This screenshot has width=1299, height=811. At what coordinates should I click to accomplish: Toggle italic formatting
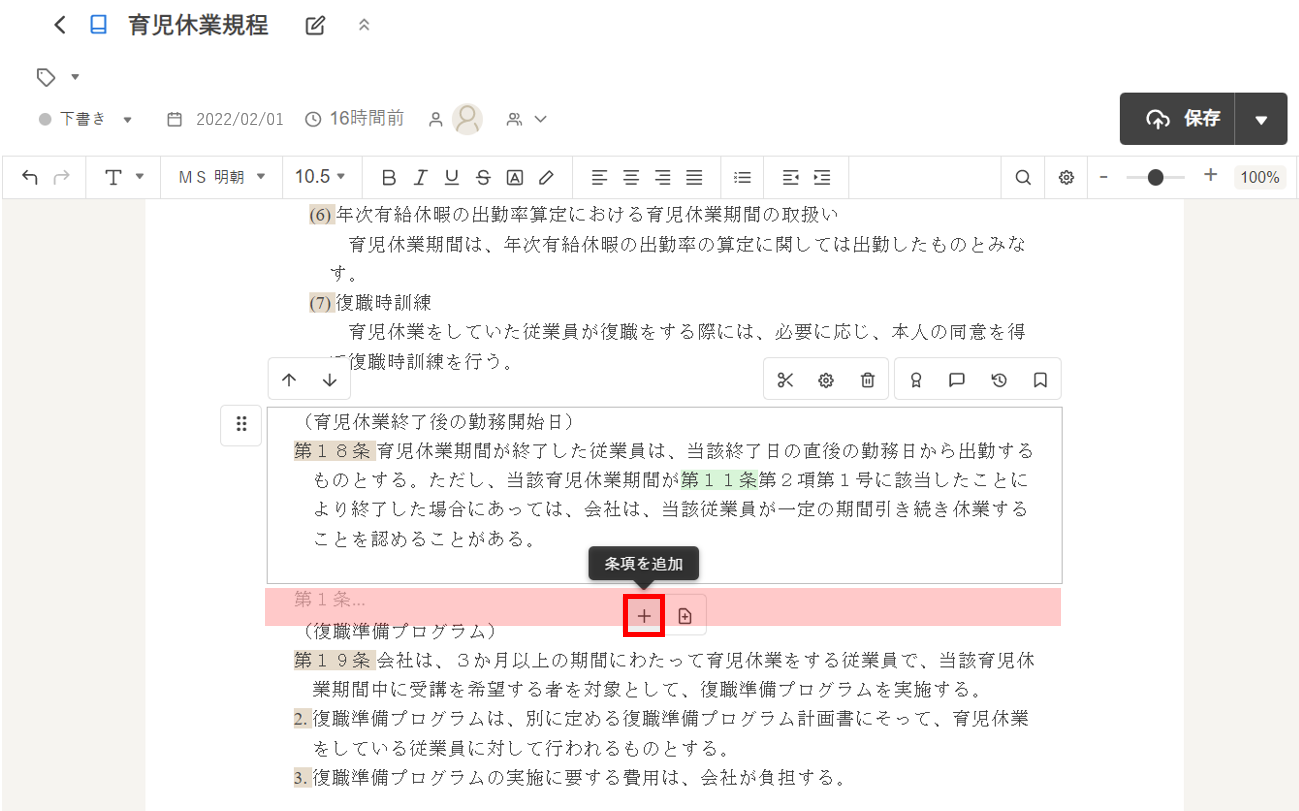[x=420, y=177]
